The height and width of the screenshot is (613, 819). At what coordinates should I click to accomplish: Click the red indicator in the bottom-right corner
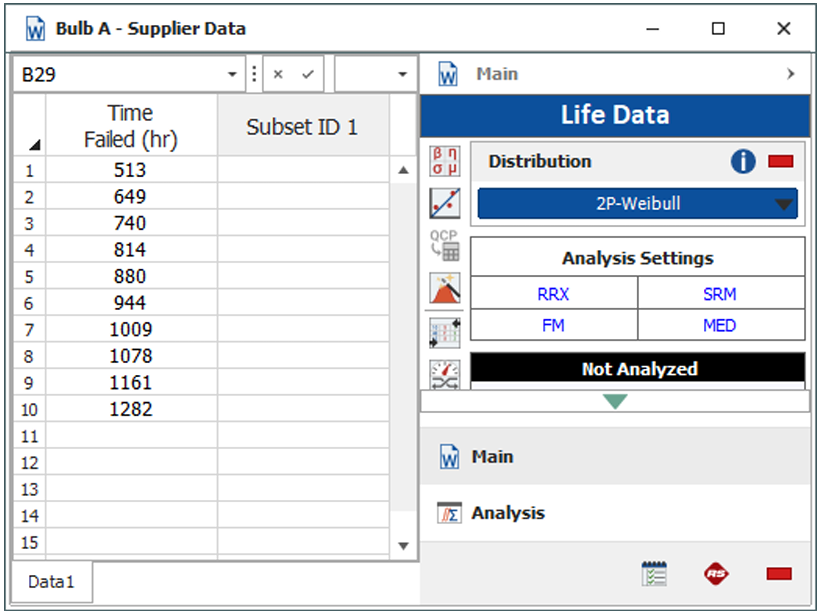(779, 574)
